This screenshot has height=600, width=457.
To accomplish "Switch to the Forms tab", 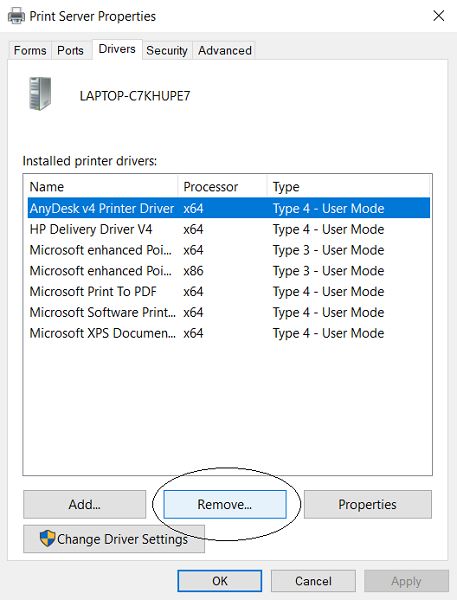I will [30, 51].
